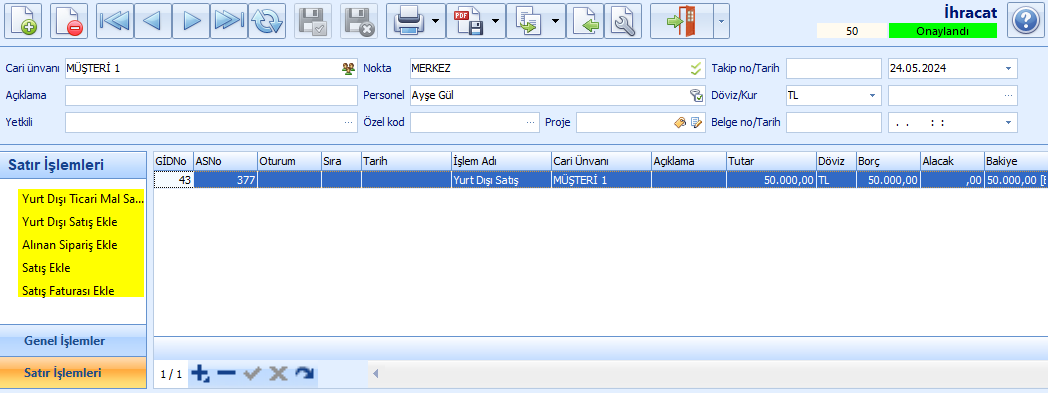Click the Satır İşlemleri panel header
Screen dimensions: 1048x393
click(x=73, y=165)
